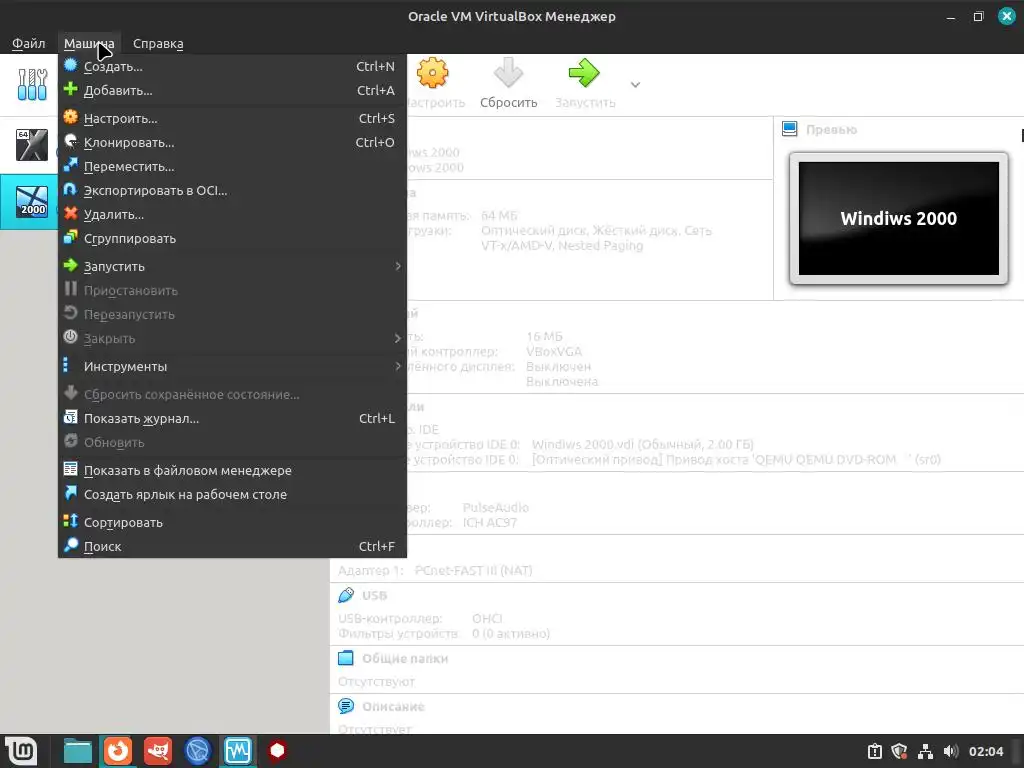The width and height of the screenshot is (1024, 768).
Task: Choose Поиск menu entry
Action: tap(232, 547)
